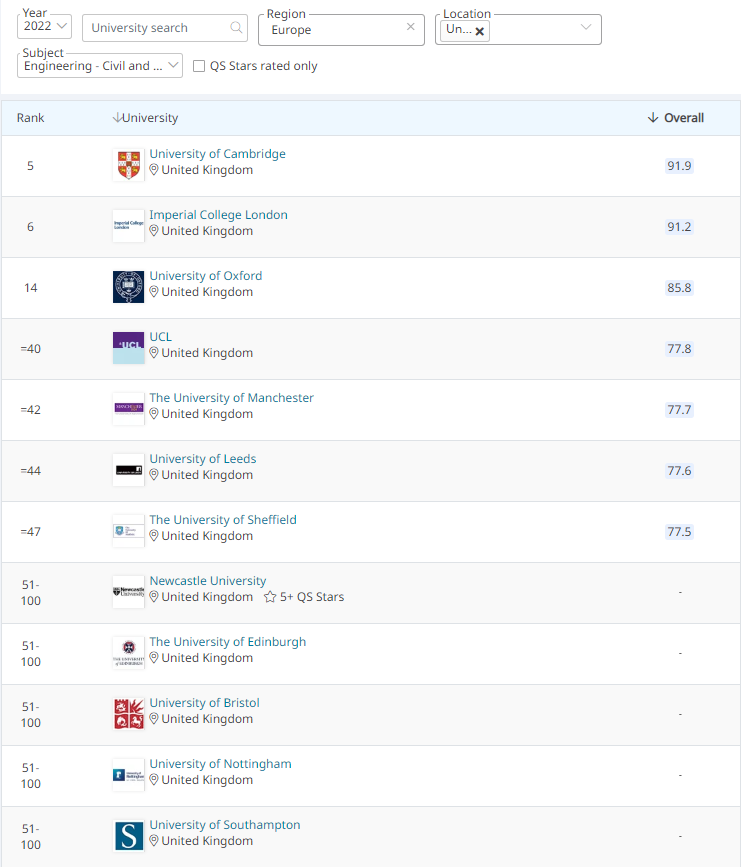Image resolution: width=741 pixels, height=867 pixels.
Task: Open University of Nottingham logo
Action: 128,775
